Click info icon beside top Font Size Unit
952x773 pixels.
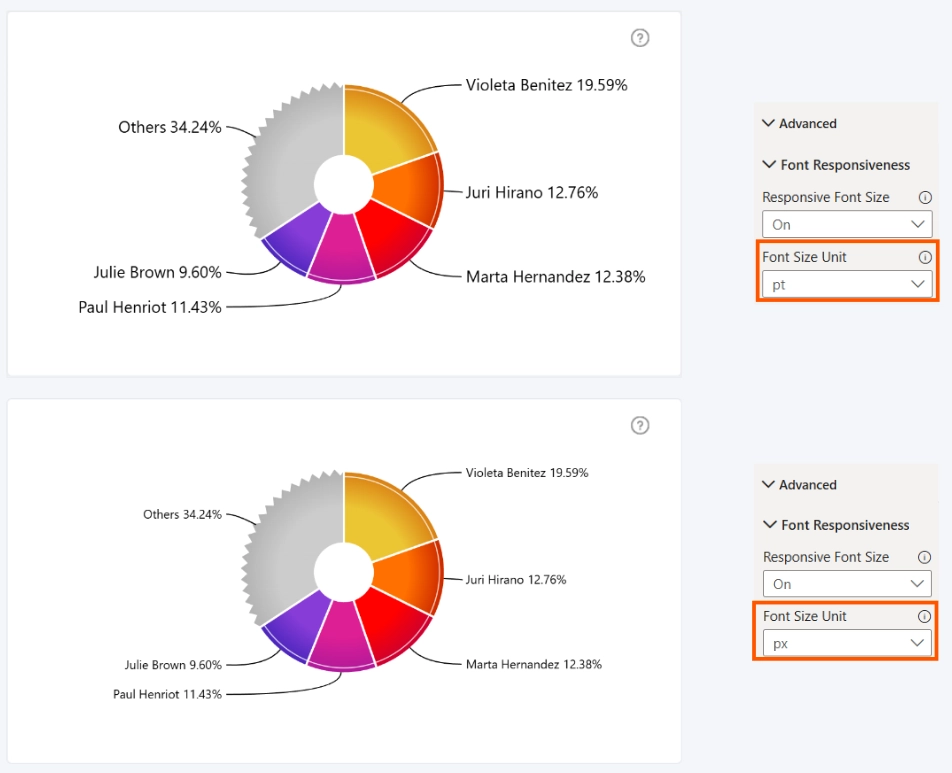point(925,257)
